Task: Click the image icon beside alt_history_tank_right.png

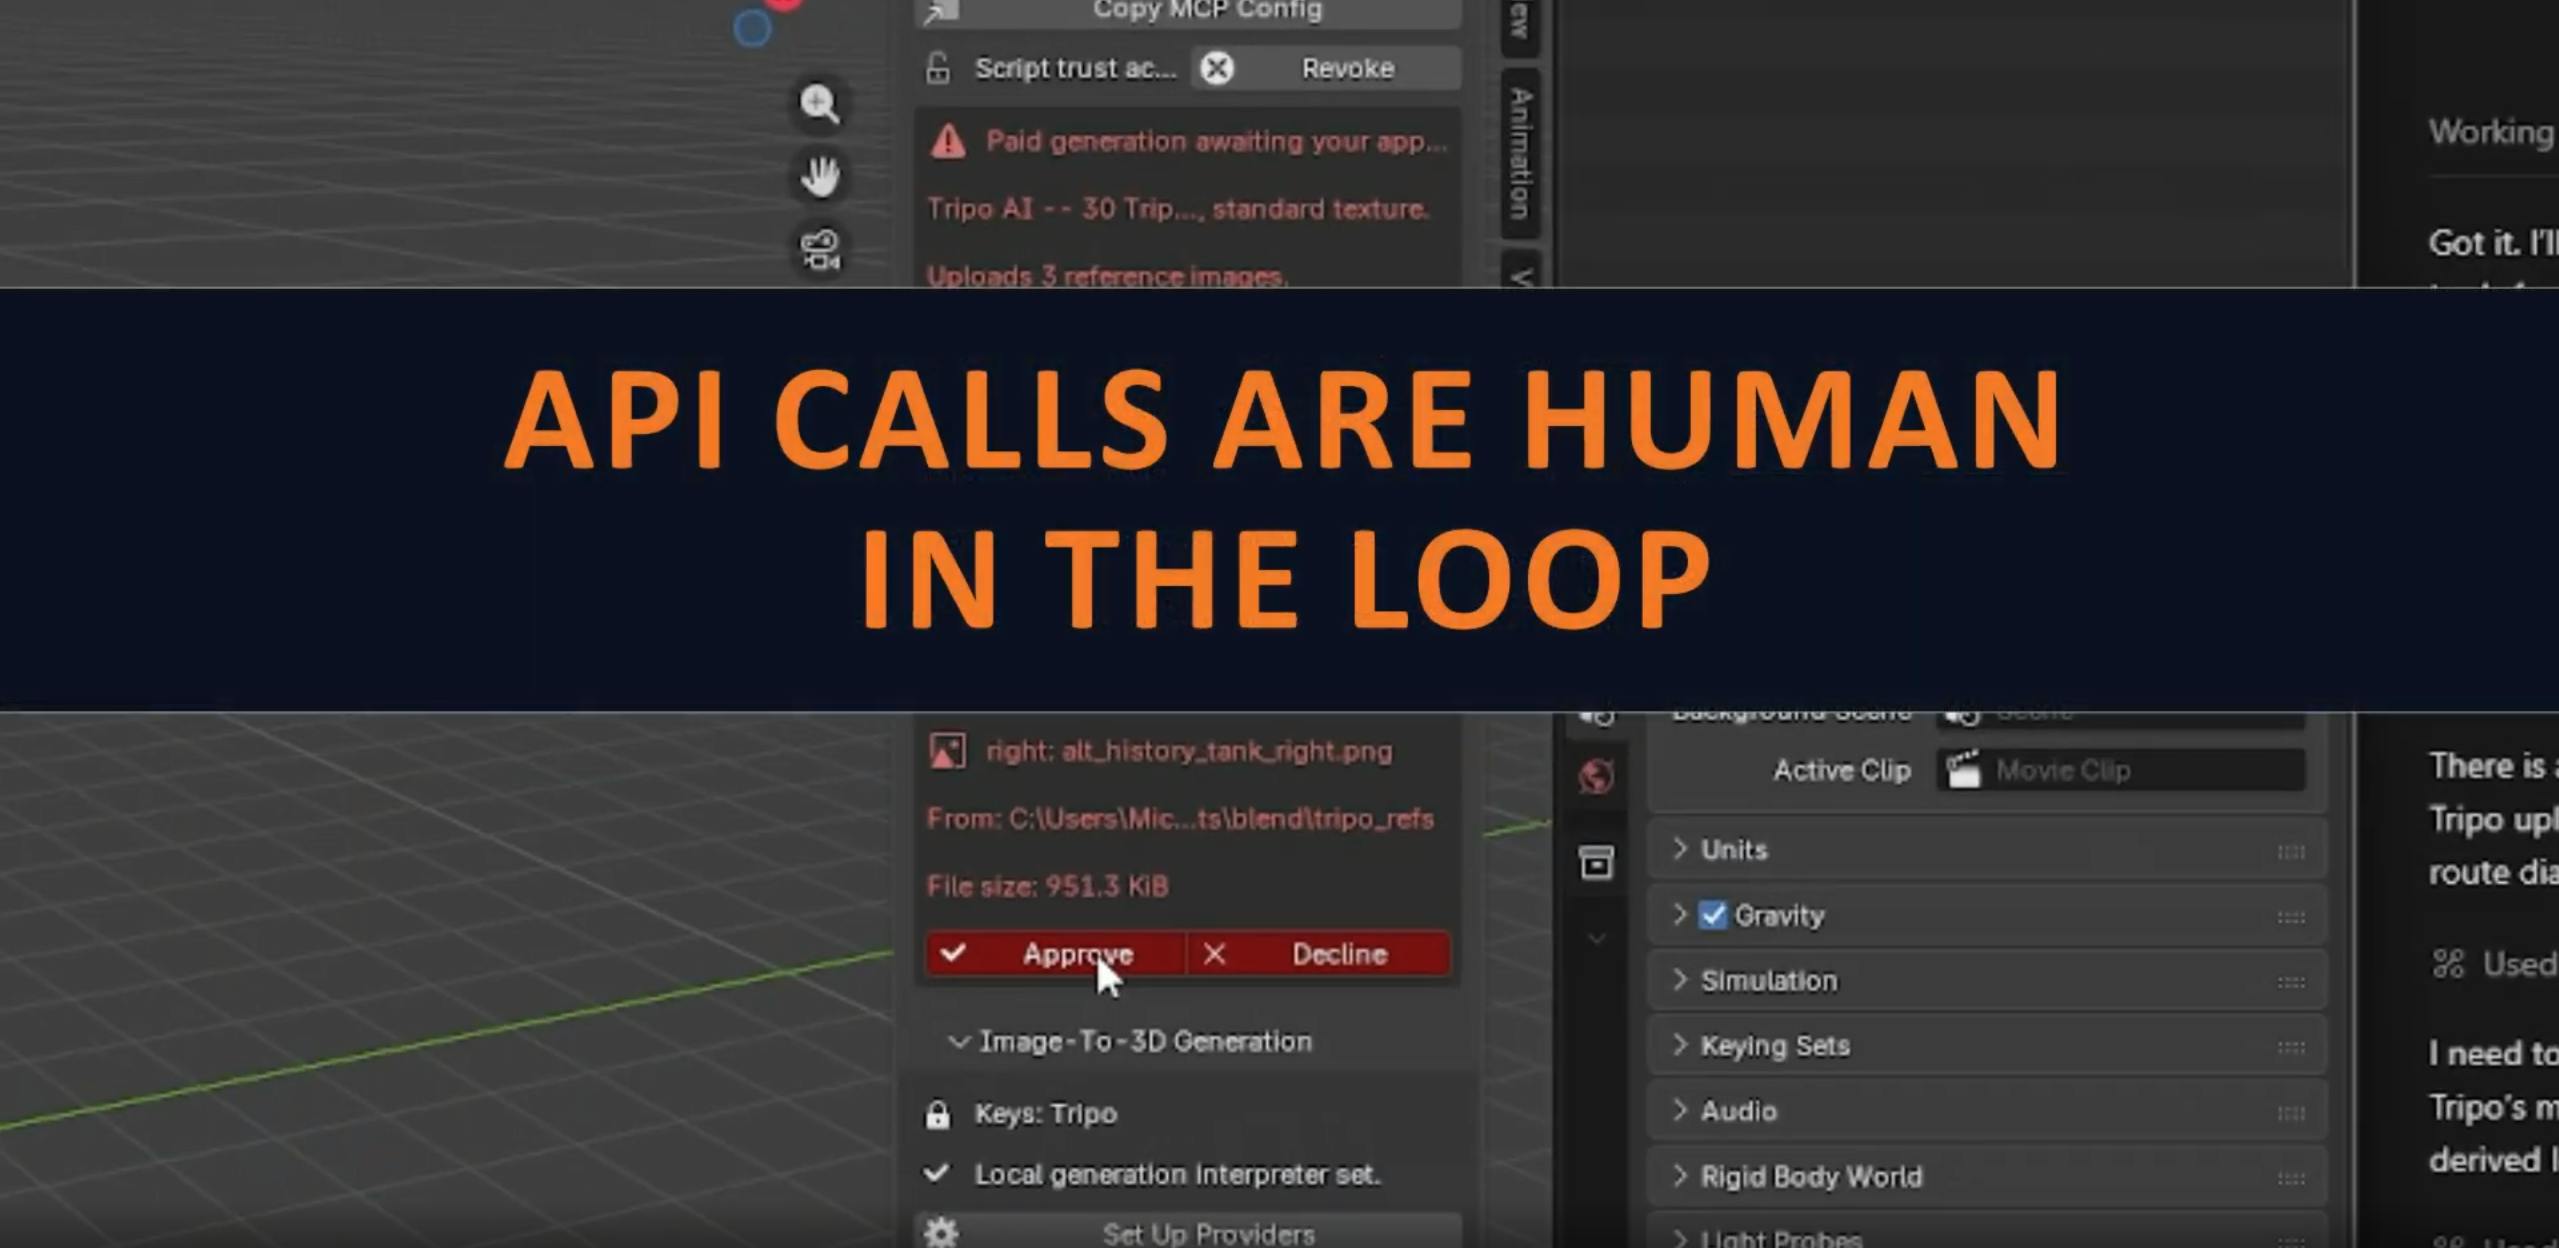Action: tap(947, 751)
